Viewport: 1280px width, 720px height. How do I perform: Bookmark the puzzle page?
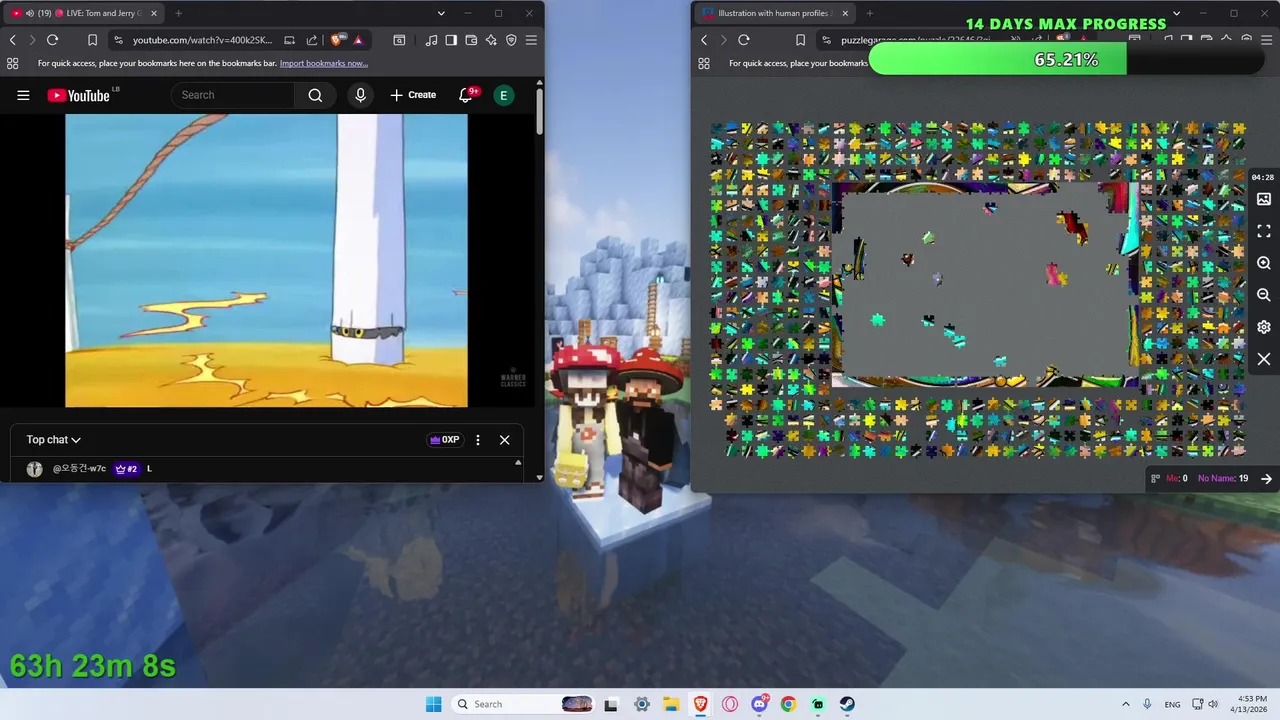(x=800, y=40)
